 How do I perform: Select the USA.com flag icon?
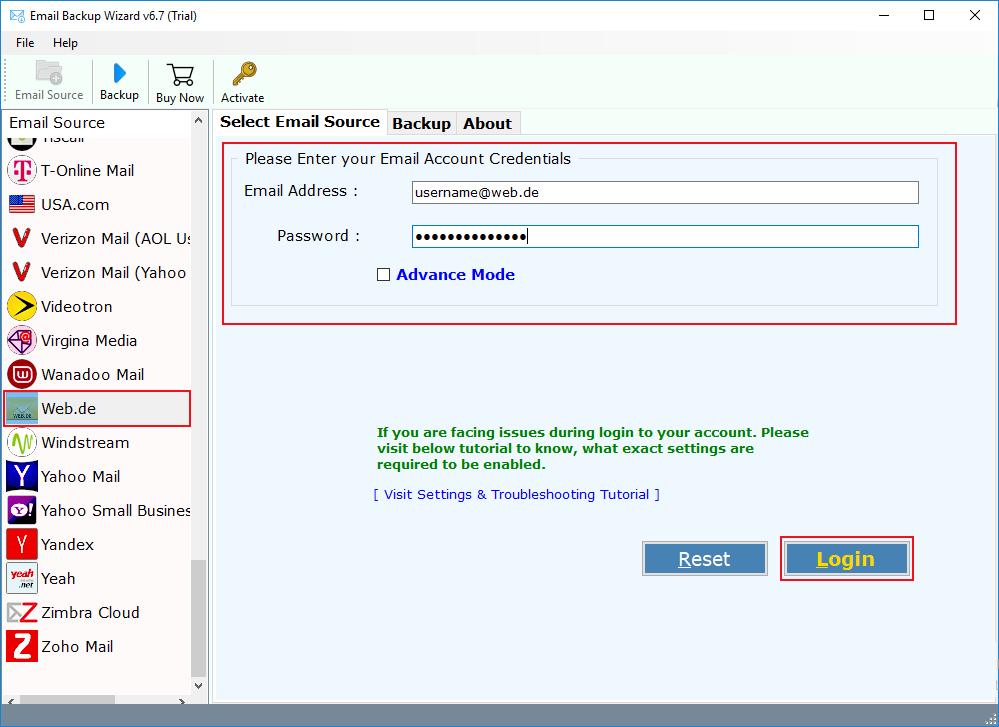(22, 205)
